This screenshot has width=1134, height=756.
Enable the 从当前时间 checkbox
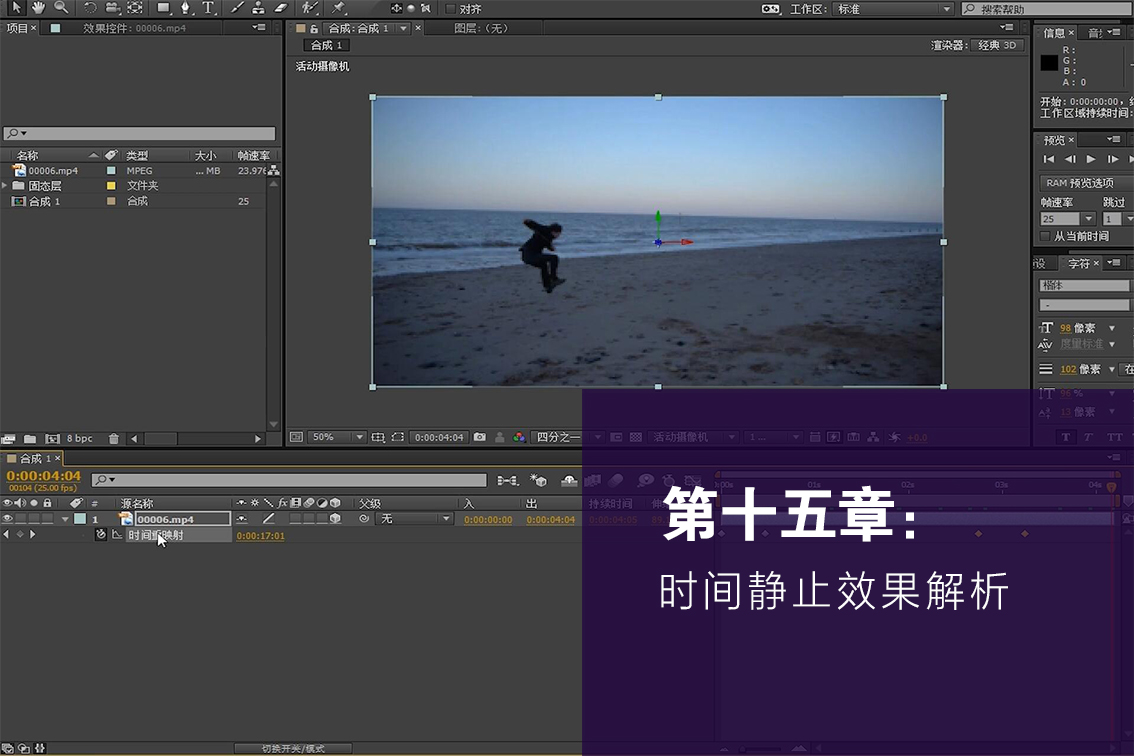pos(1044,236)
